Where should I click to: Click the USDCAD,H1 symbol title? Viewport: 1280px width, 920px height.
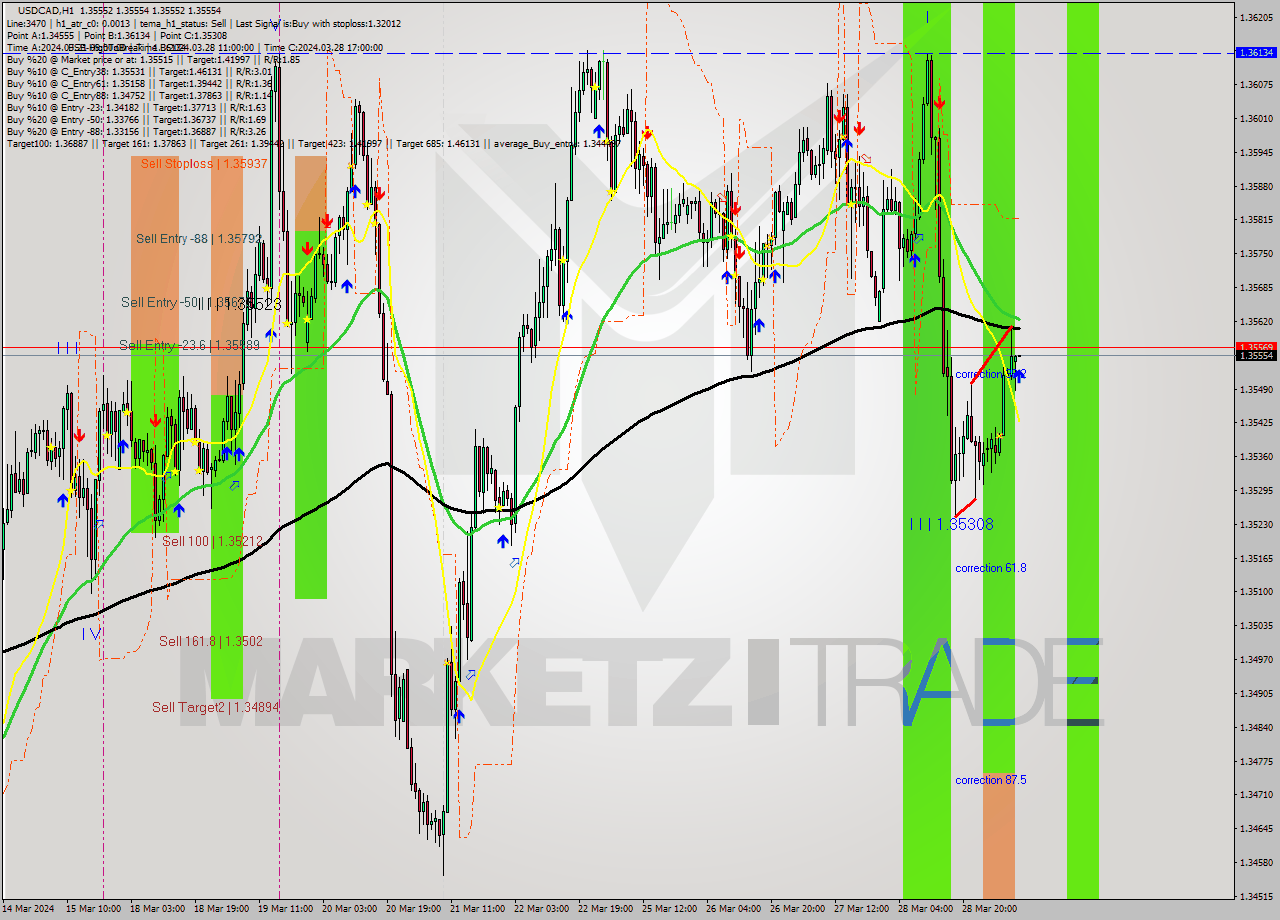[47, 10]
